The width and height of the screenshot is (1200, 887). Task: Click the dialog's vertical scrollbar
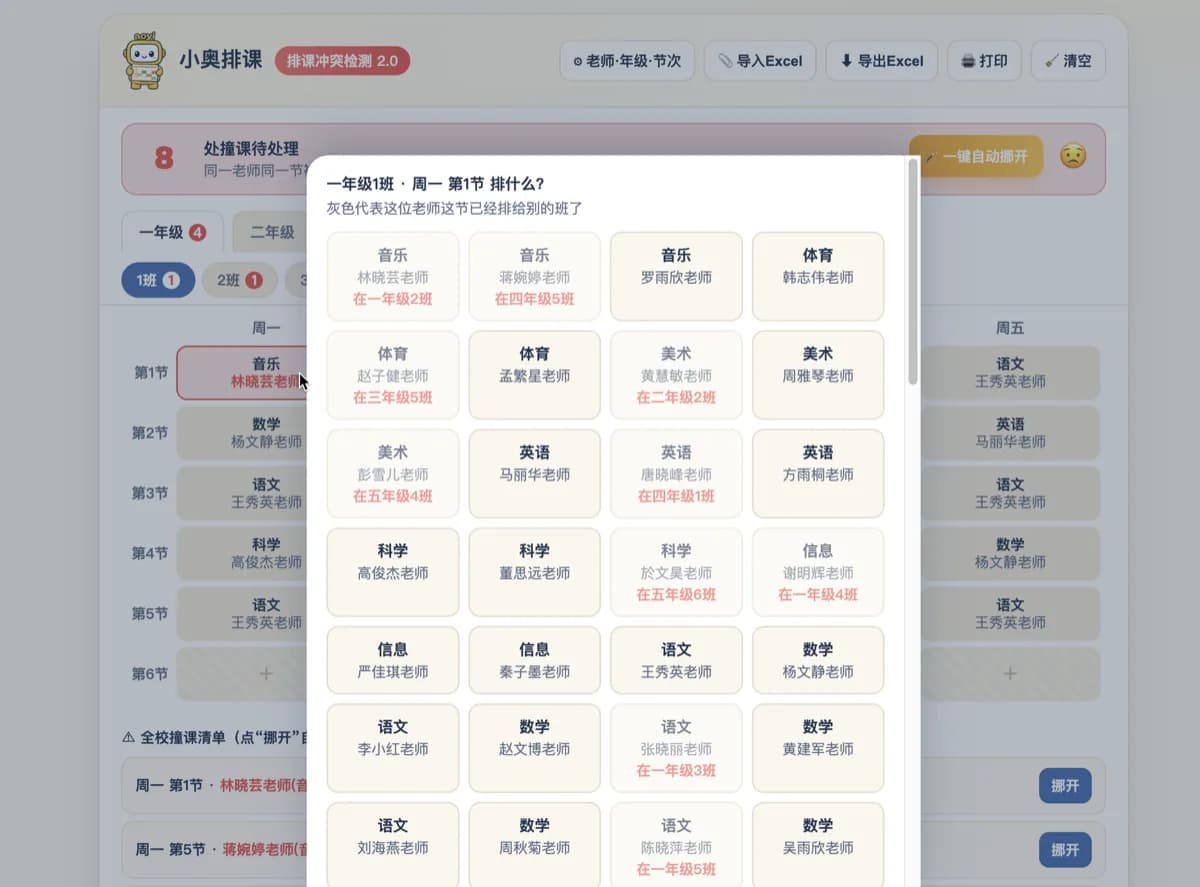click(912, 272)
